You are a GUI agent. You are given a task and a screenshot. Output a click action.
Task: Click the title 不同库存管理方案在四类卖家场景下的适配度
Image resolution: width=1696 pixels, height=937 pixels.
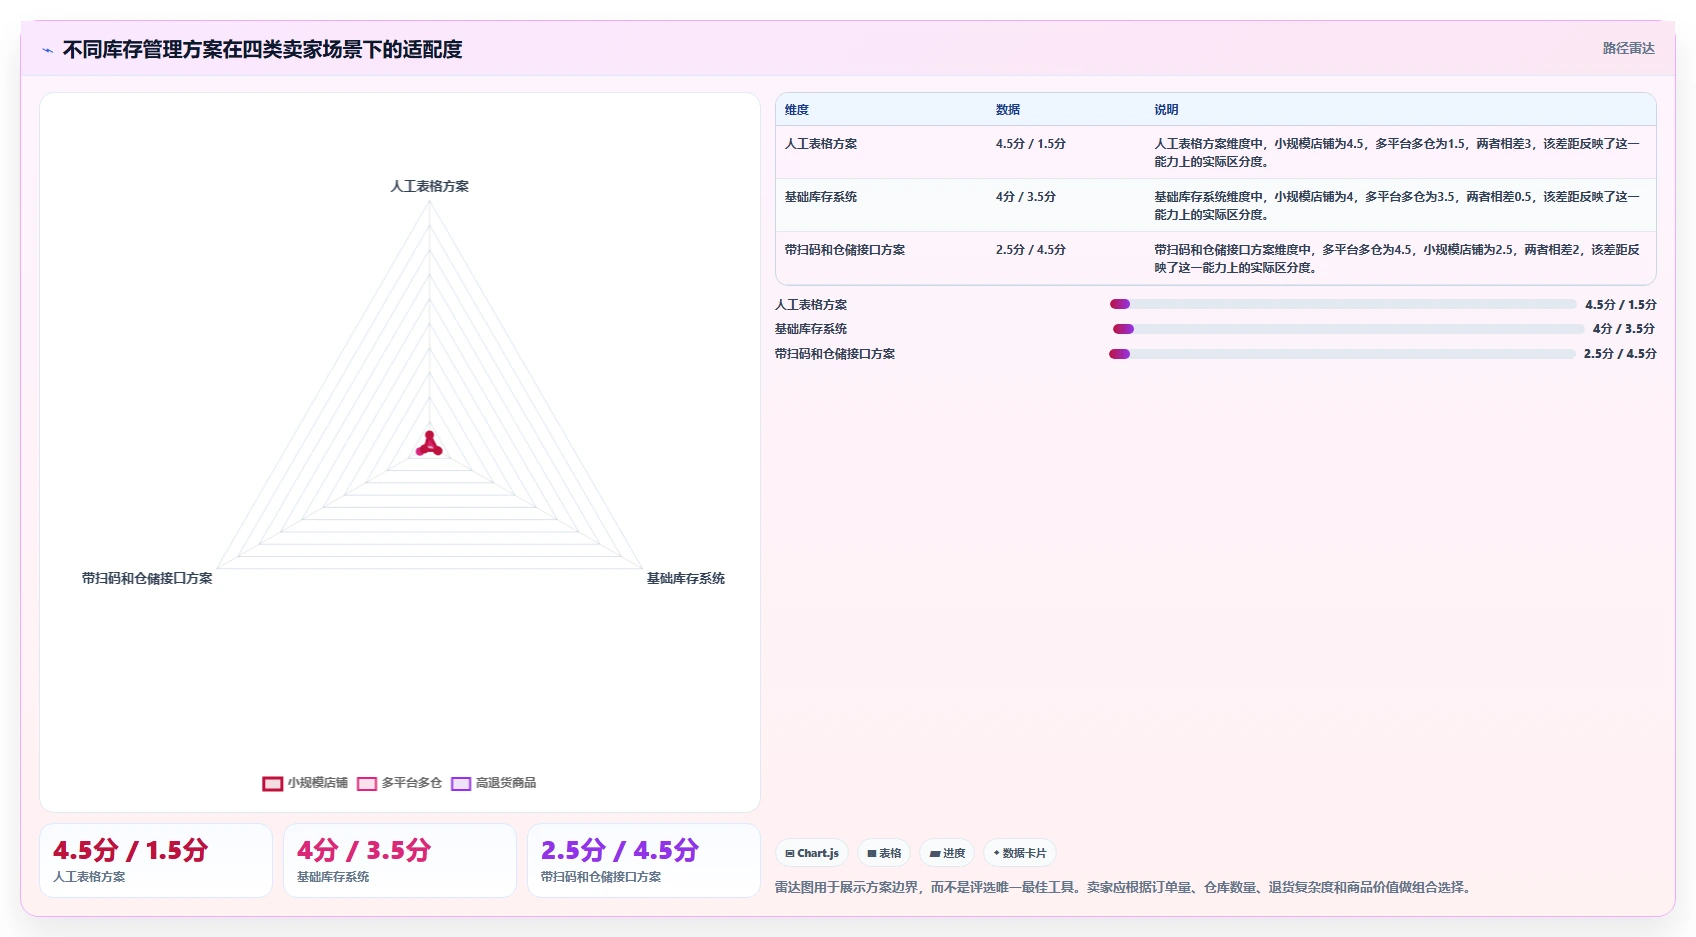click(x=263, y=50)
